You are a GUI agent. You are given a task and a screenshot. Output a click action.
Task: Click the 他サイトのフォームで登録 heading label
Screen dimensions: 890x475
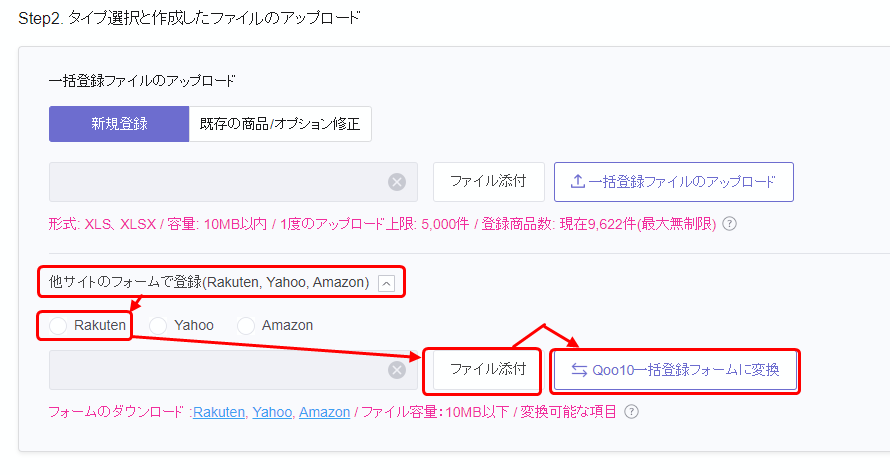point(209,283)
